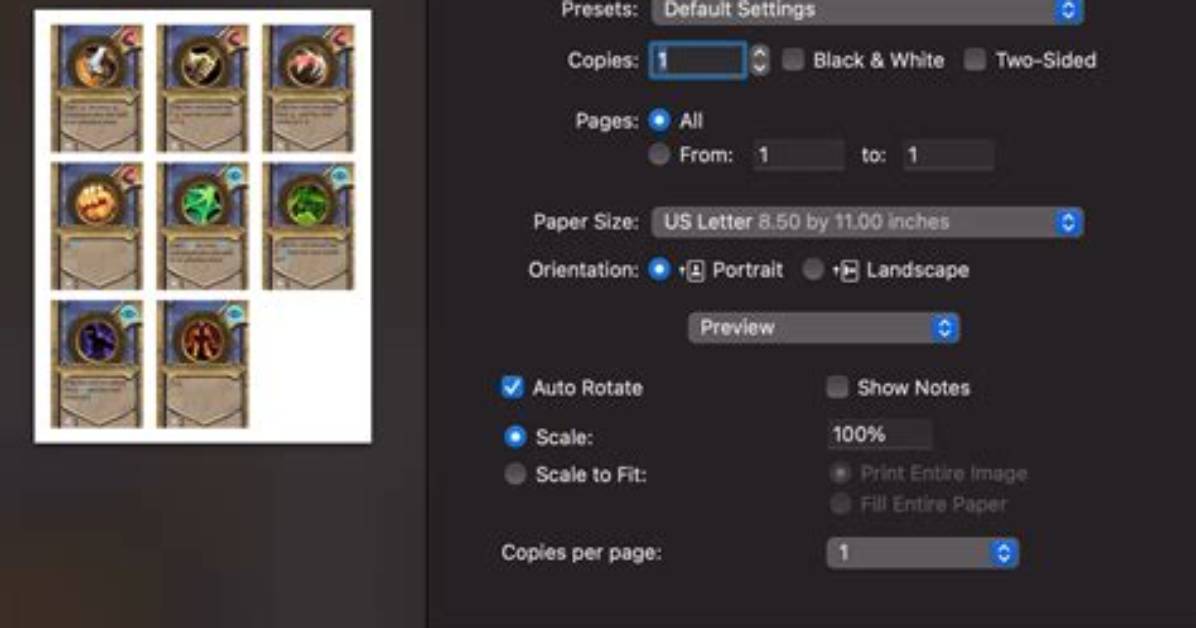Open the Presets dropdown showing Default Settings
Image resolution: width=1196 pixels, height=628 pixels.
point(867,11)
